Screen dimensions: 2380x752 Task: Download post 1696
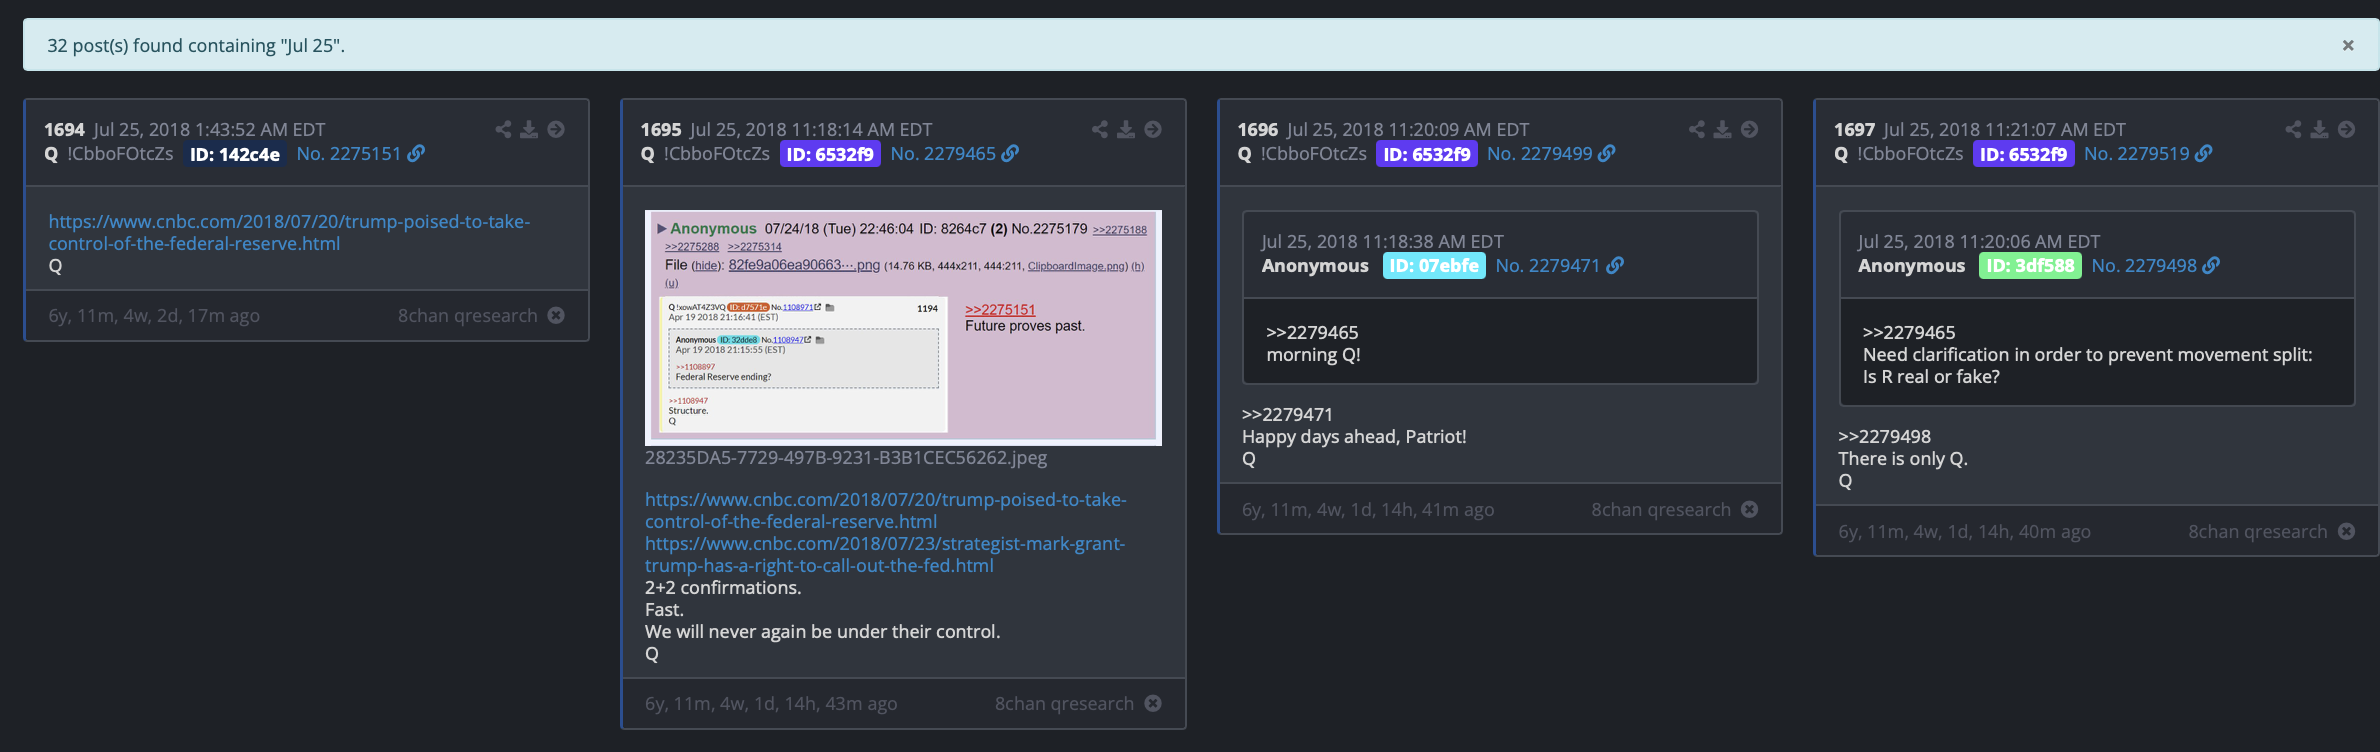pyautogui.click(x=1722, y=129)
